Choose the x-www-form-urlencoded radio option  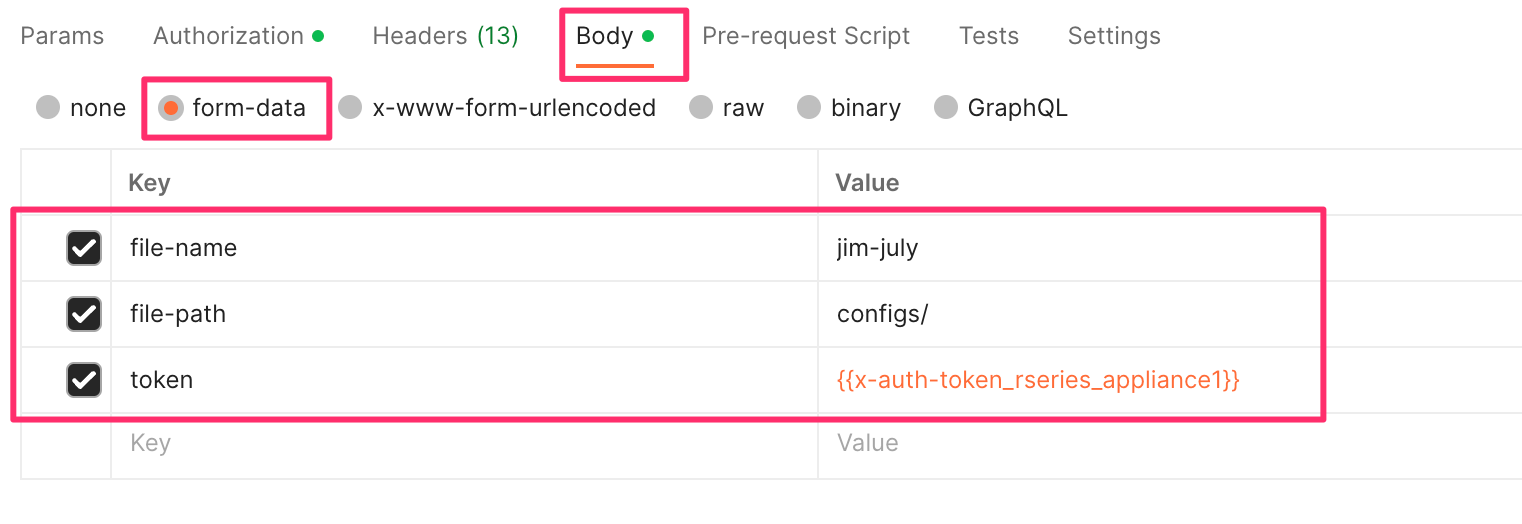(350, 108)
